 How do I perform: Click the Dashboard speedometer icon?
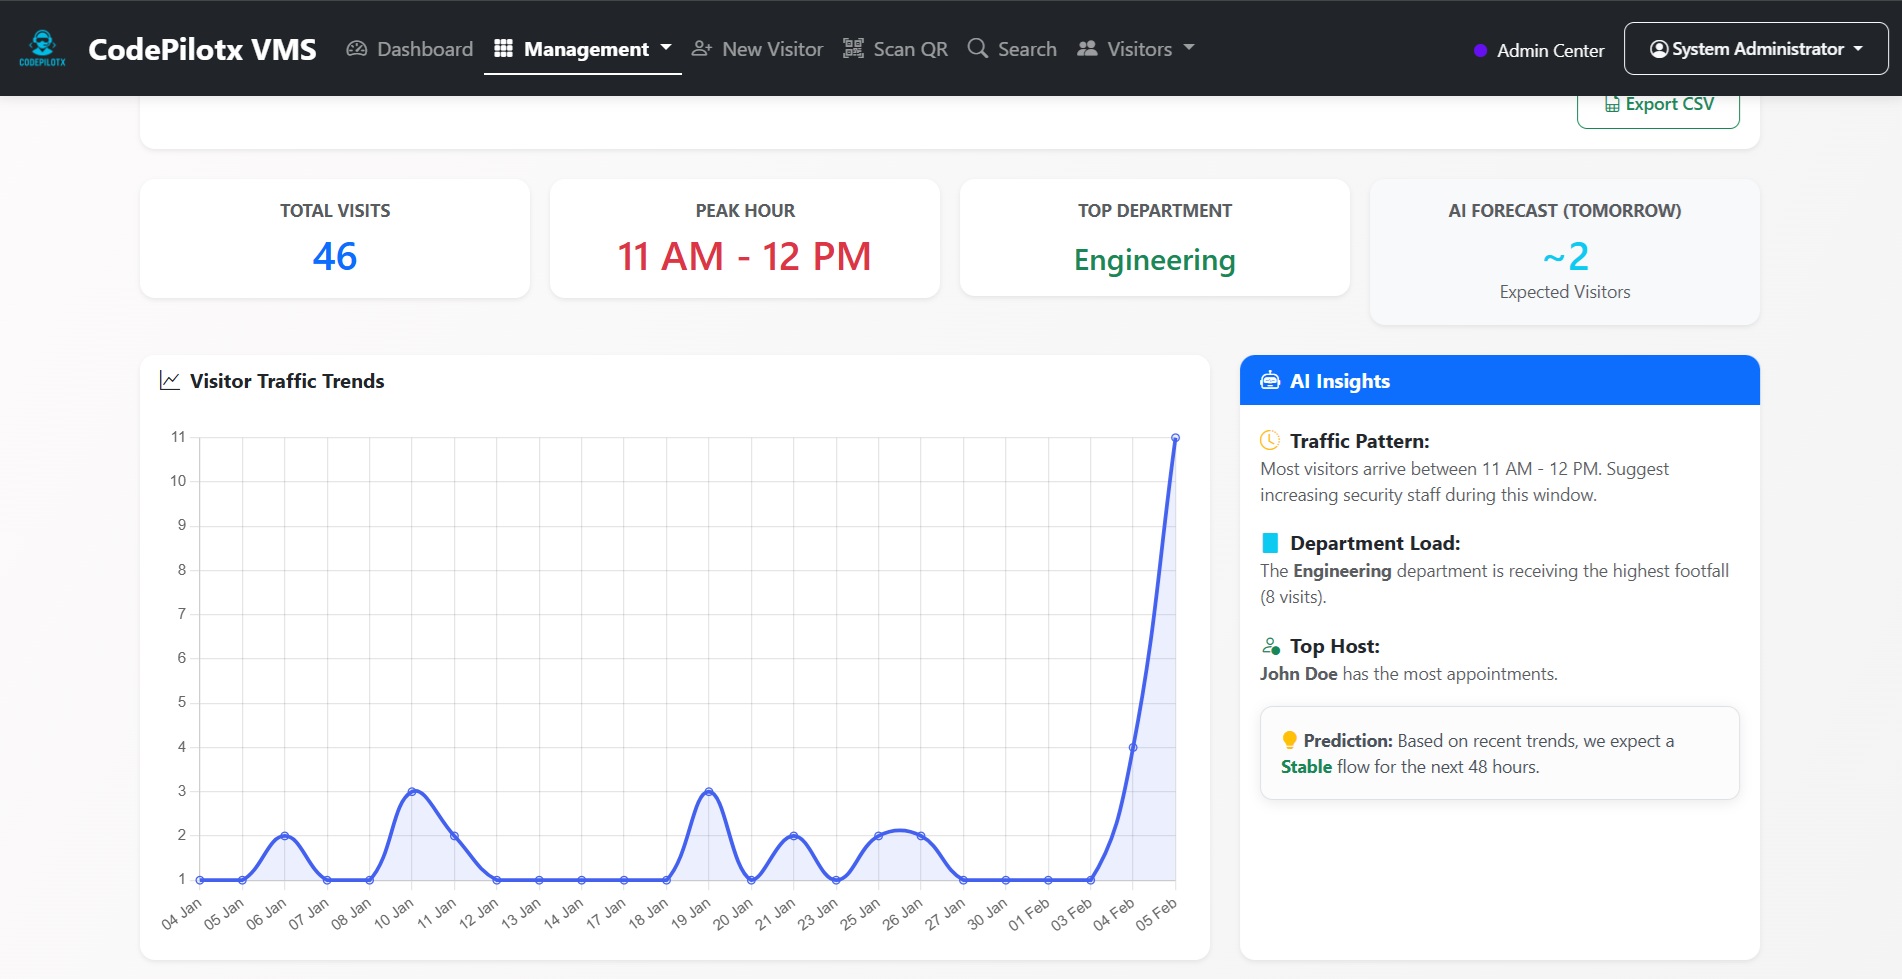356,49
